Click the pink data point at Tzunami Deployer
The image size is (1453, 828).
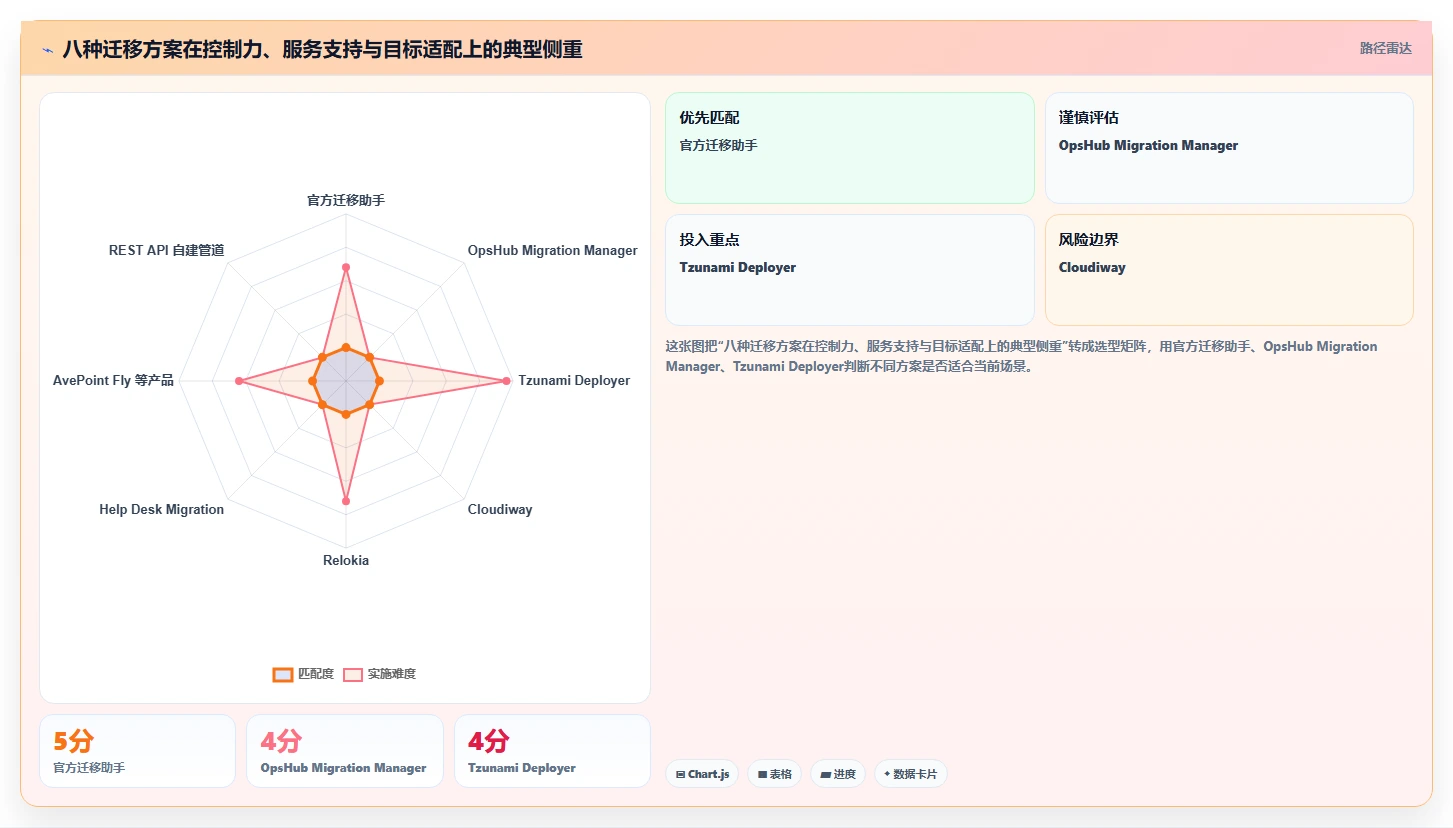point(506,380)
